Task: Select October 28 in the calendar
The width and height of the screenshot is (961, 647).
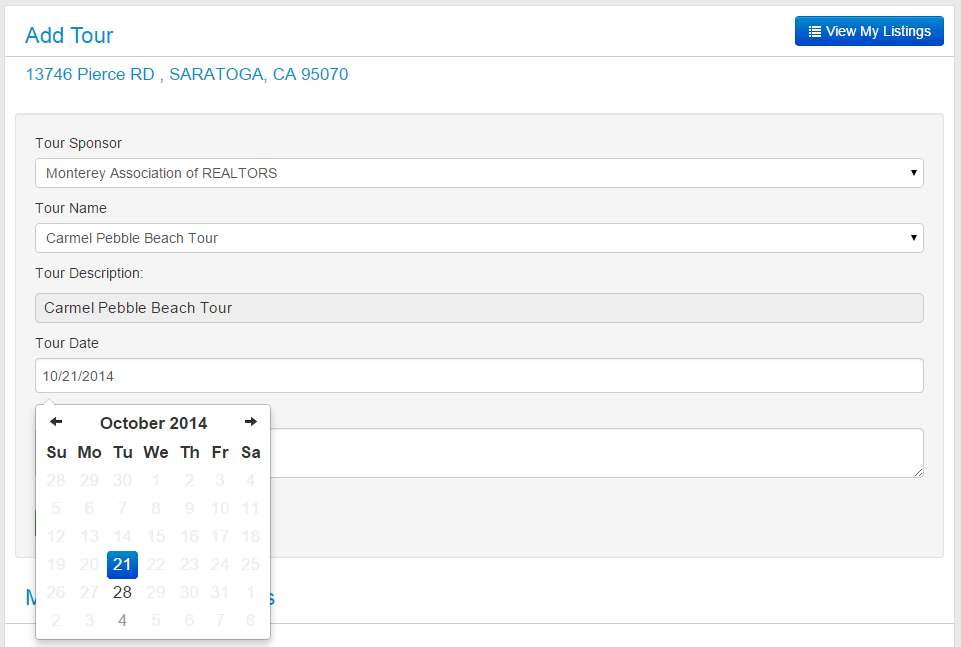Action: coord(122,592)
